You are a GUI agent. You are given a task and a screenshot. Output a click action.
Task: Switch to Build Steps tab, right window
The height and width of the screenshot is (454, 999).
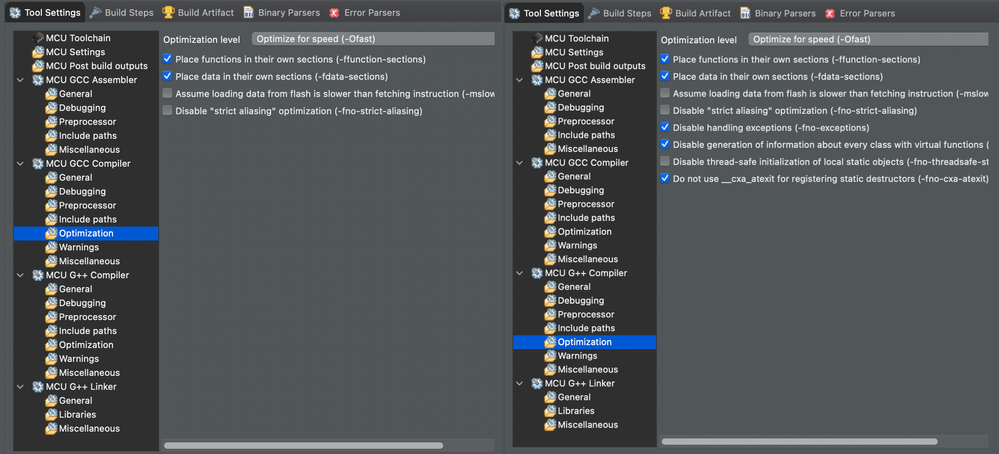[619, 13]
